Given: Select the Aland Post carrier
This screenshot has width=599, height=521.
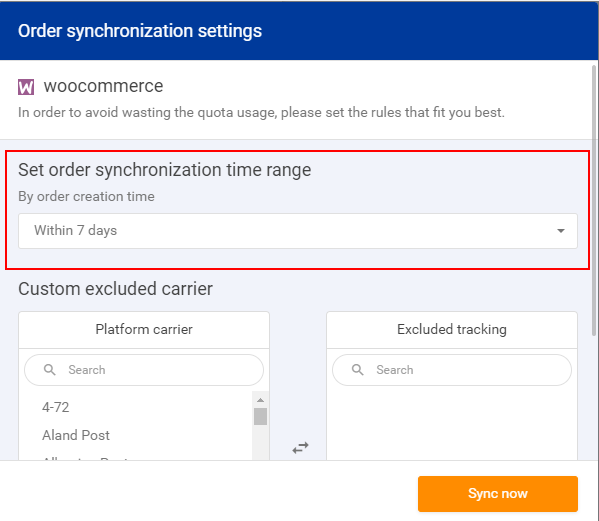Looking at the screenshot, I should coord(76,435).
